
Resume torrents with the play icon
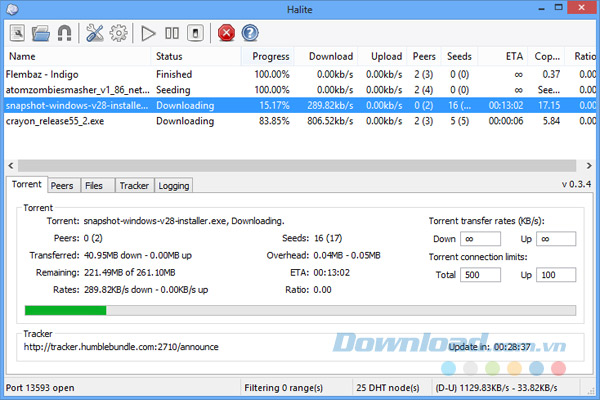pyautogui.click(x=148, y=33)
